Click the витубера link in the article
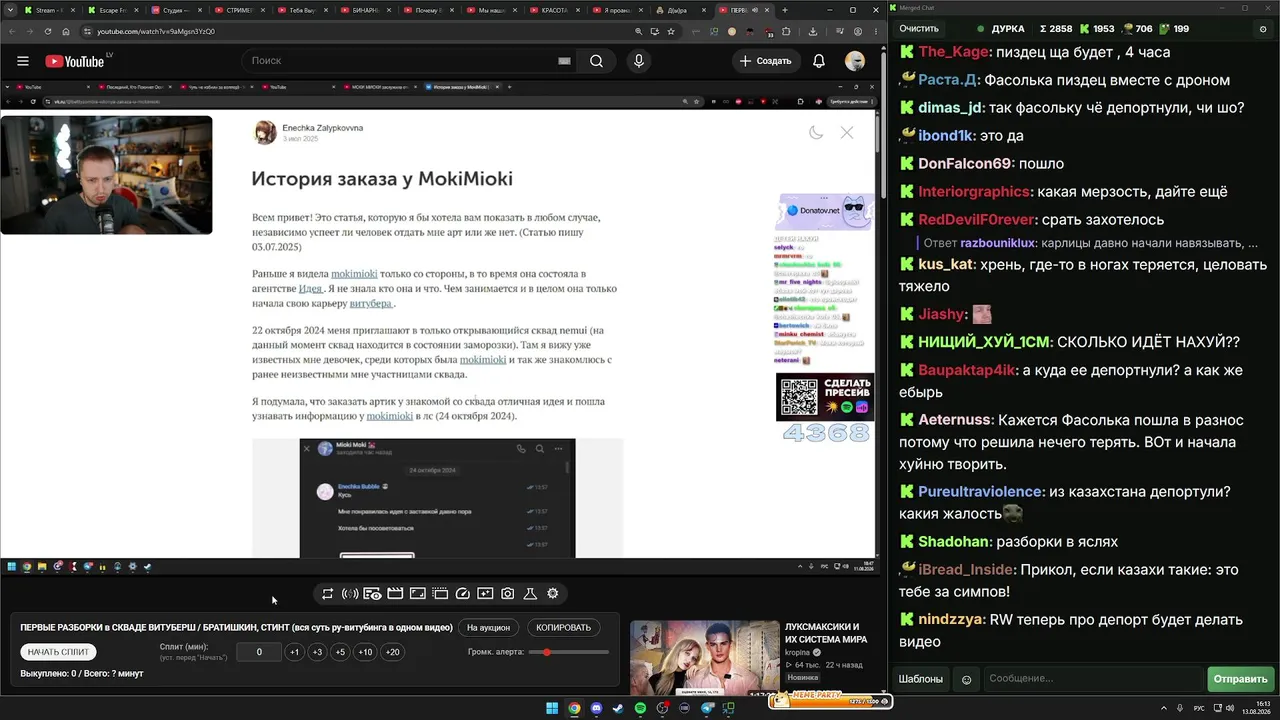1280x720 pixels. [371, 303]
